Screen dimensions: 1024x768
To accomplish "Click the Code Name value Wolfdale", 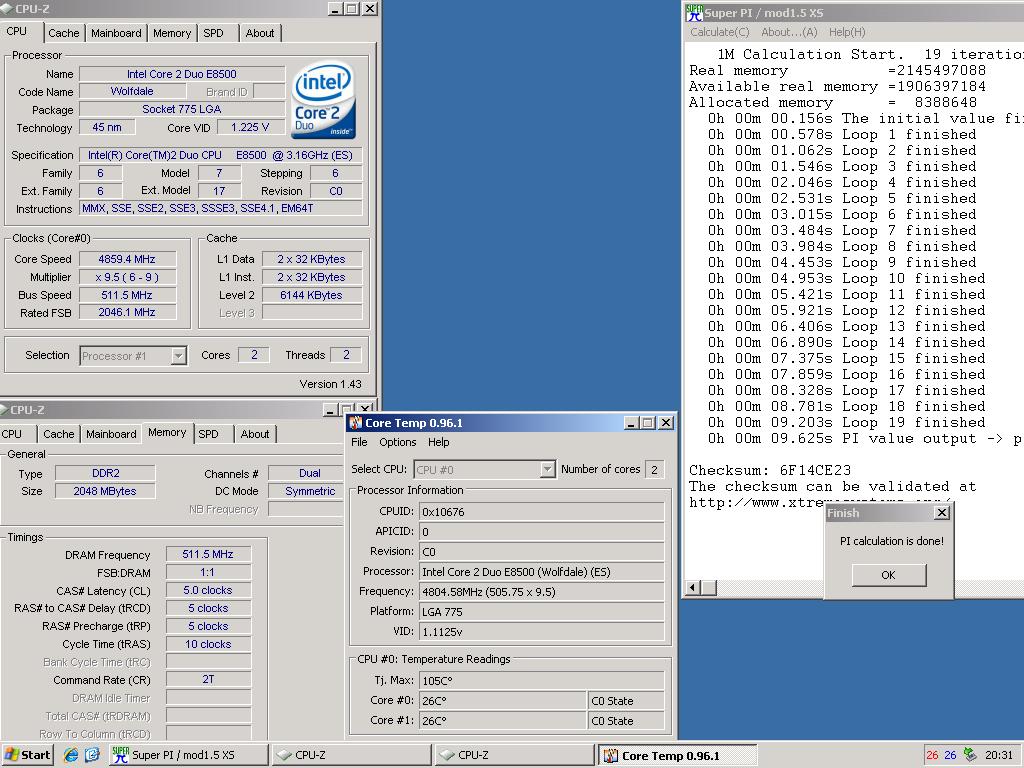I will tap(133, 91).
